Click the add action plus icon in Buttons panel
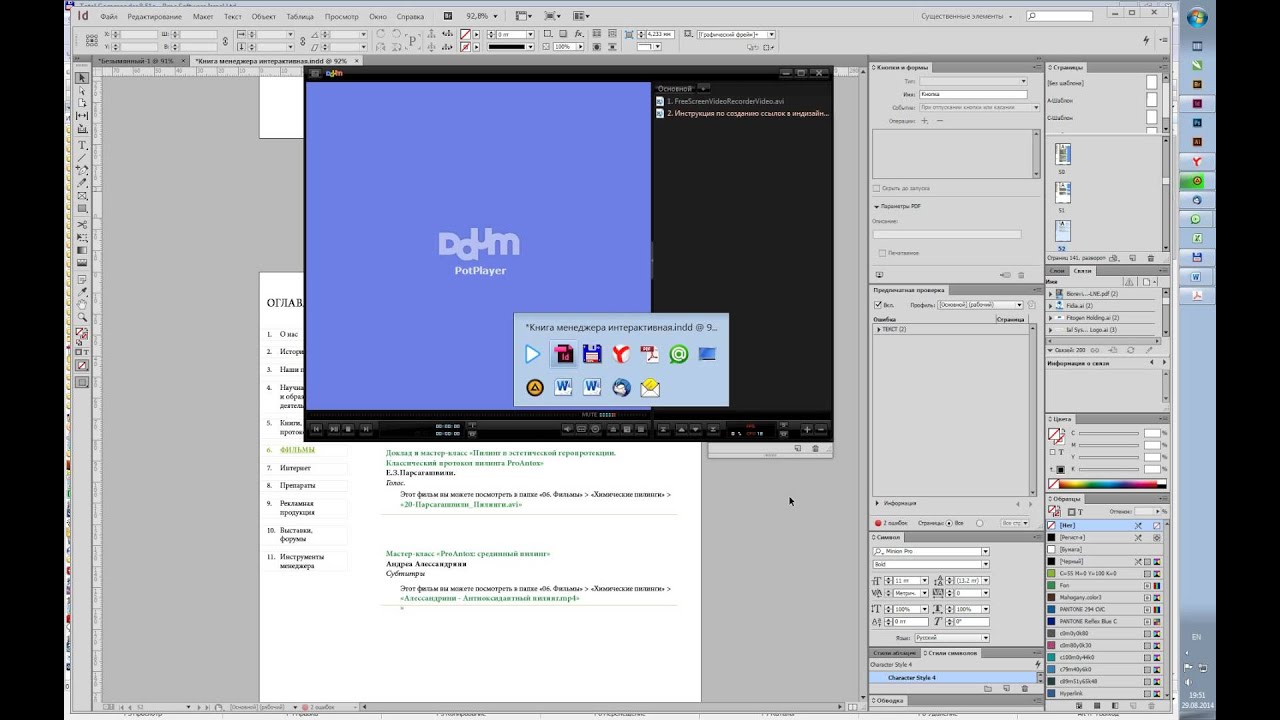Viewport: 1280px width, 720px height. pos(924,120)
